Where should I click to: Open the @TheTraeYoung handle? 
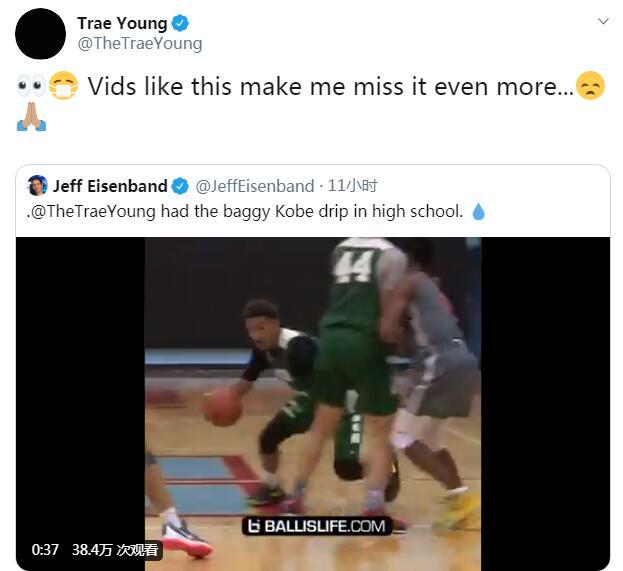coord(140,43)
